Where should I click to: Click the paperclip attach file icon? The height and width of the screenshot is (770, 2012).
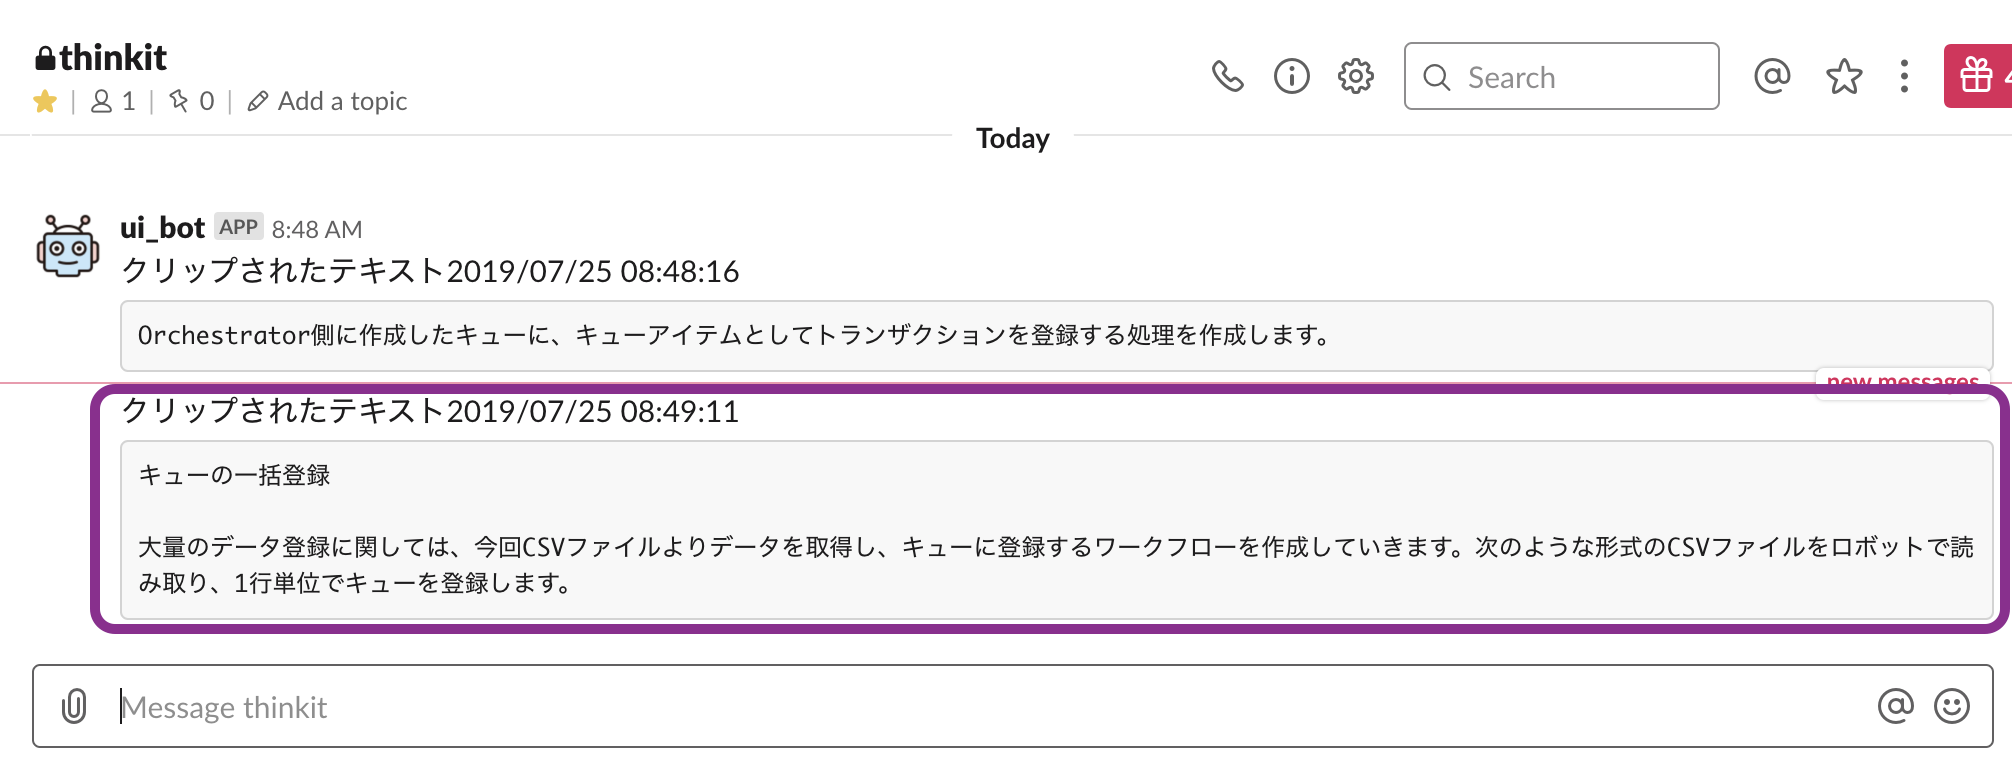click(x=74, y=707)
